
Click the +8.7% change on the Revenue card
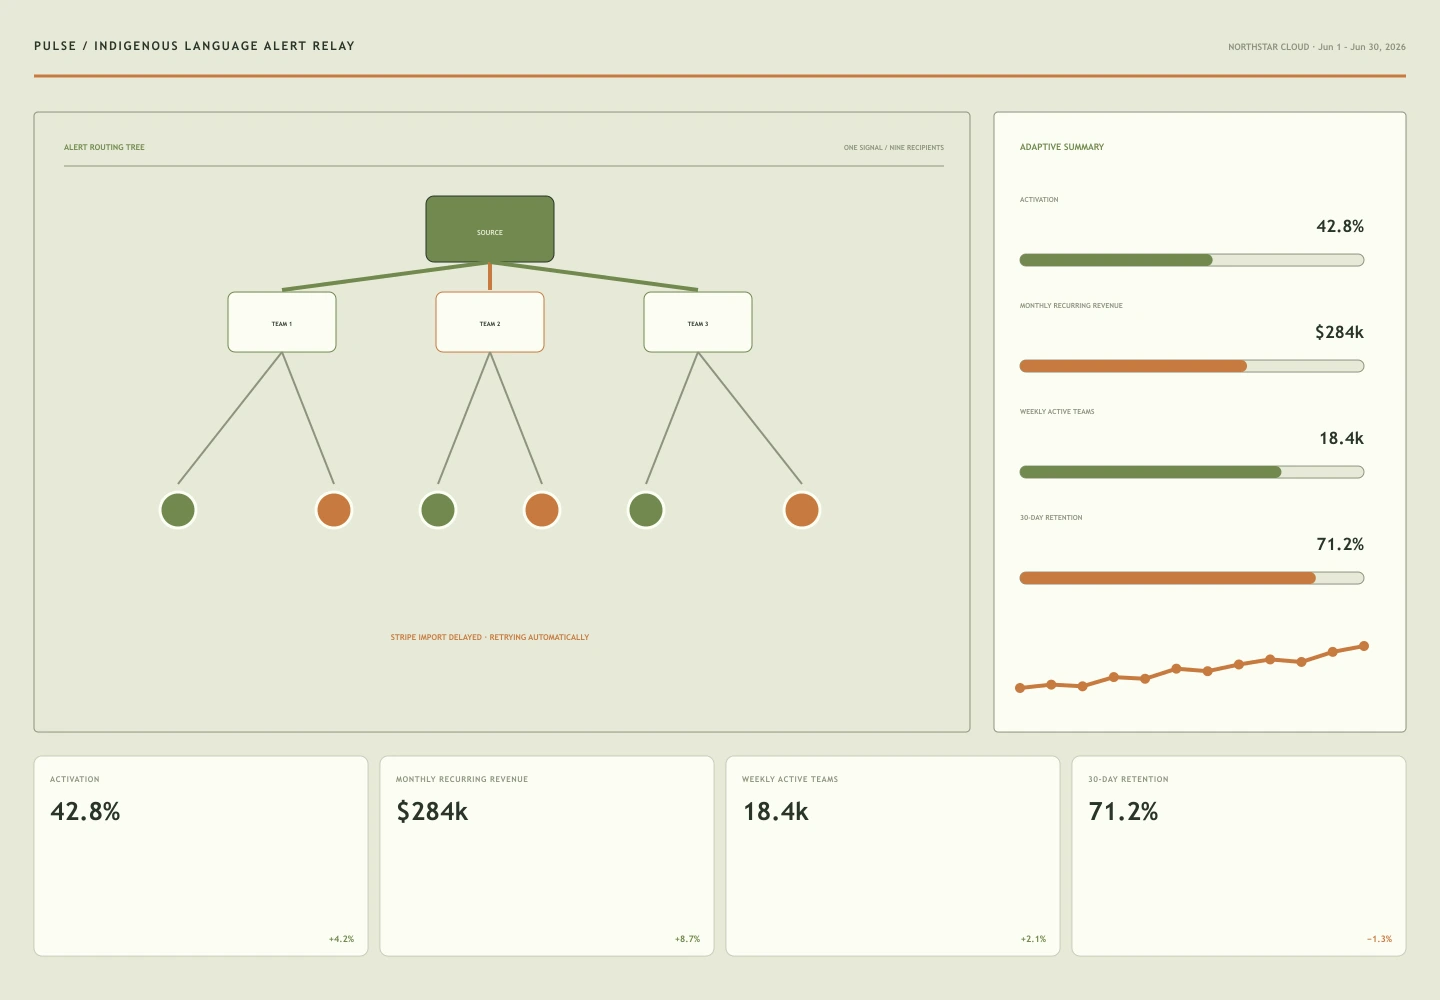coord(687,939)
